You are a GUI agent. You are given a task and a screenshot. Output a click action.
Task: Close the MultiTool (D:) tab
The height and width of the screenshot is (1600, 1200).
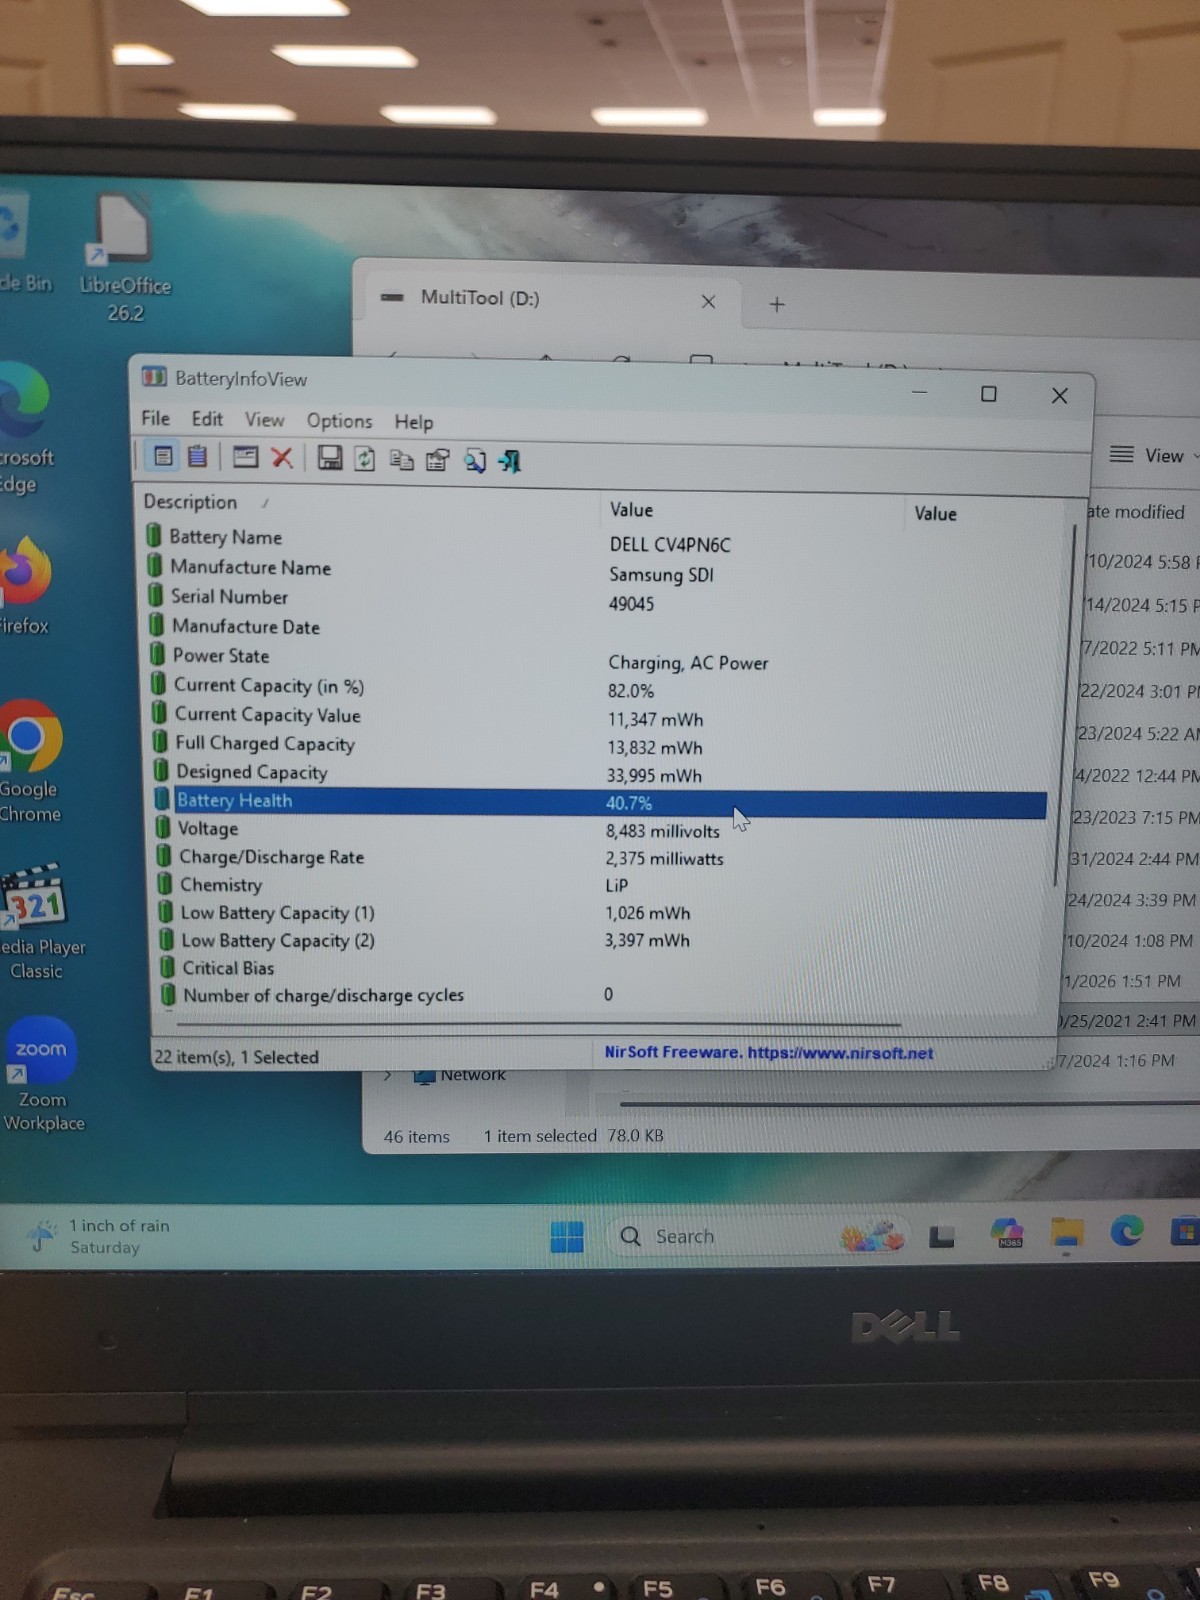click(708, 302)
